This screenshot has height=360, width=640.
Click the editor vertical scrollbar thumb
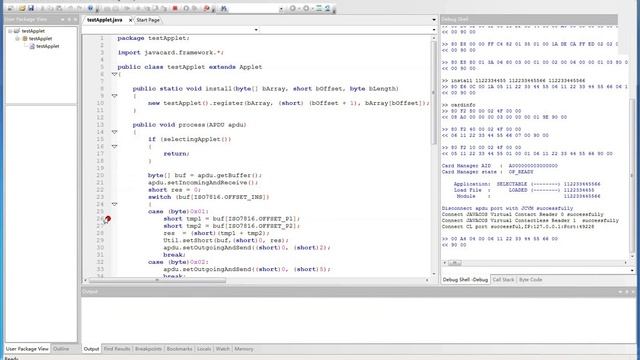433,93
